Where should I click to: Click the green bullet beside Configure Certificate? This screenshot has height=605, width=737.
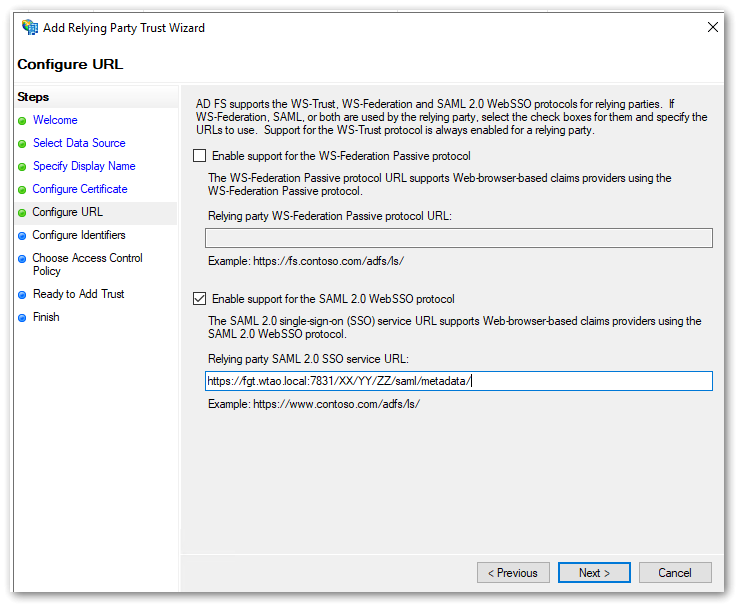click(22, 190)
